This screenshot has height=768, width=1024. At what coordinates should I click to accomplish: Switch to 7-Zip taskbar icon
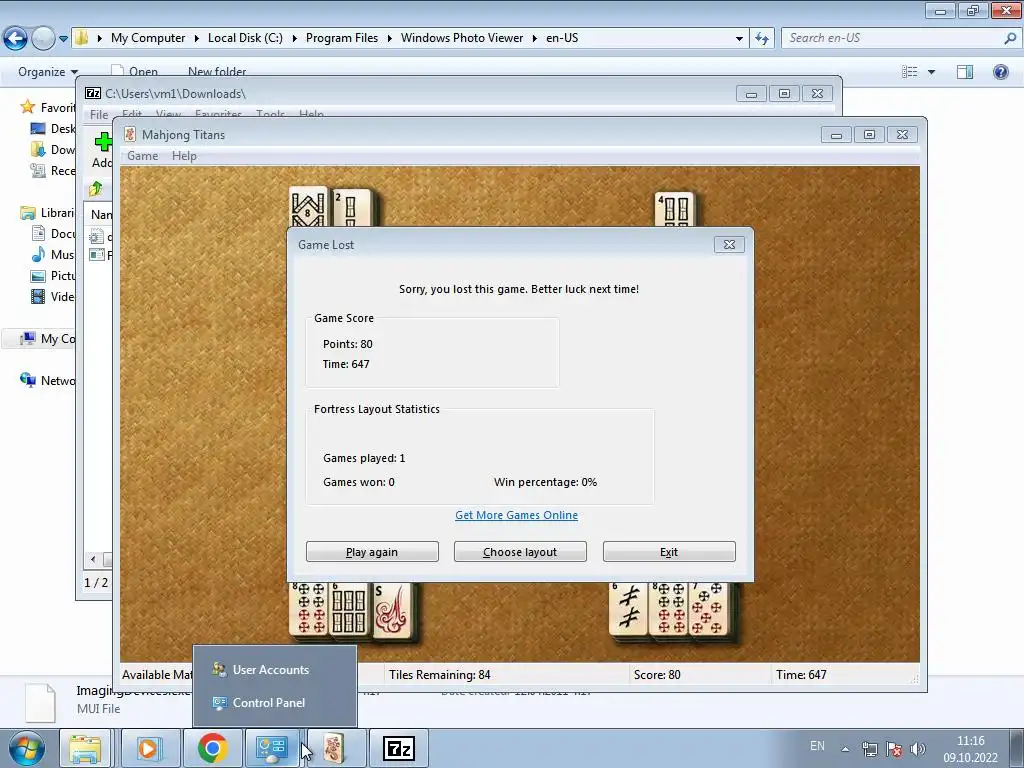(x=399, y=748)
